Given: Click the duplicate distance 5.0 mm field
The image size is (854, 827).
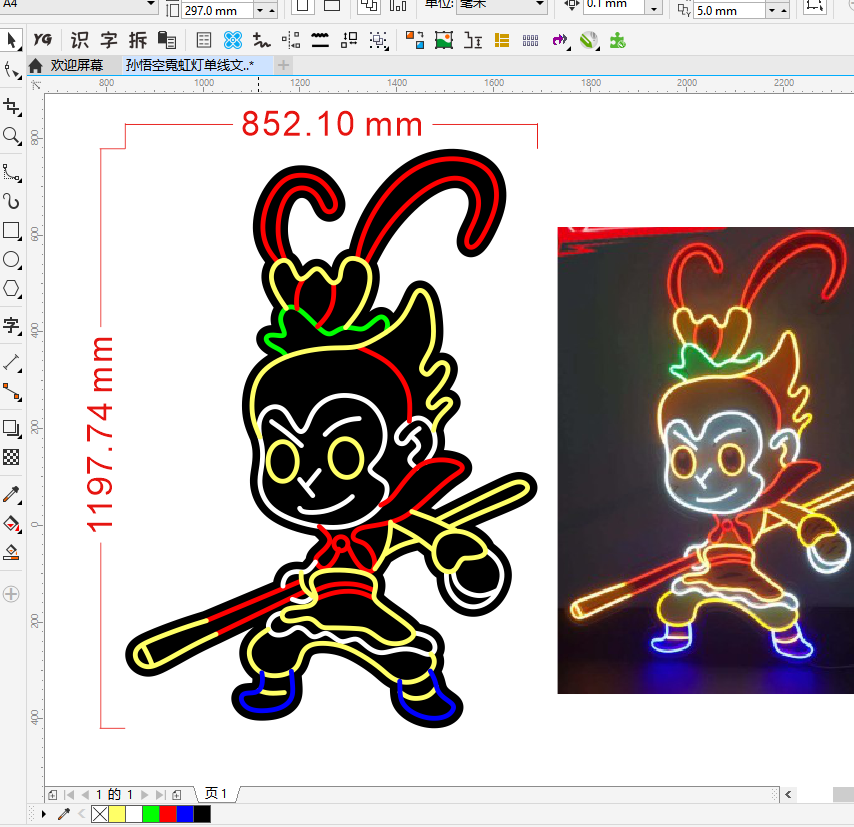Looking at the screenshot, I should point(729,10).
